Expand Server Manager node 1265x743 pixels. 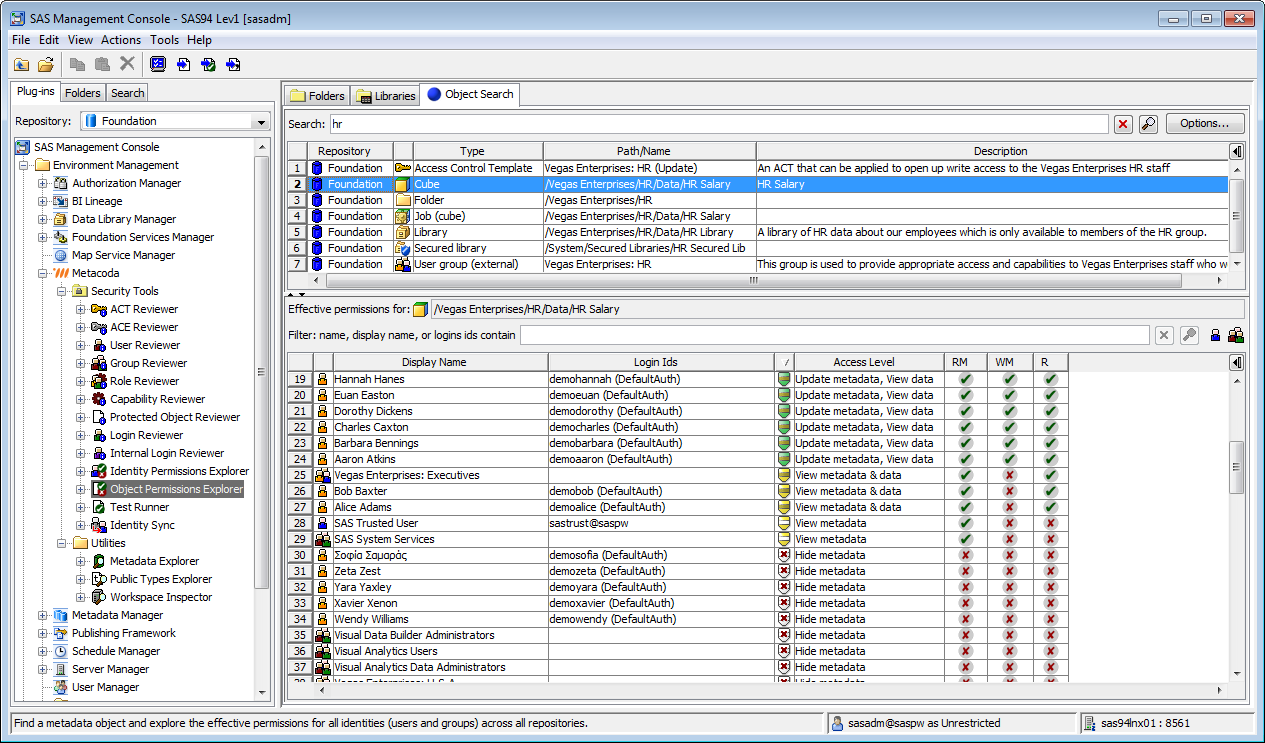click(x=43, y=669)
